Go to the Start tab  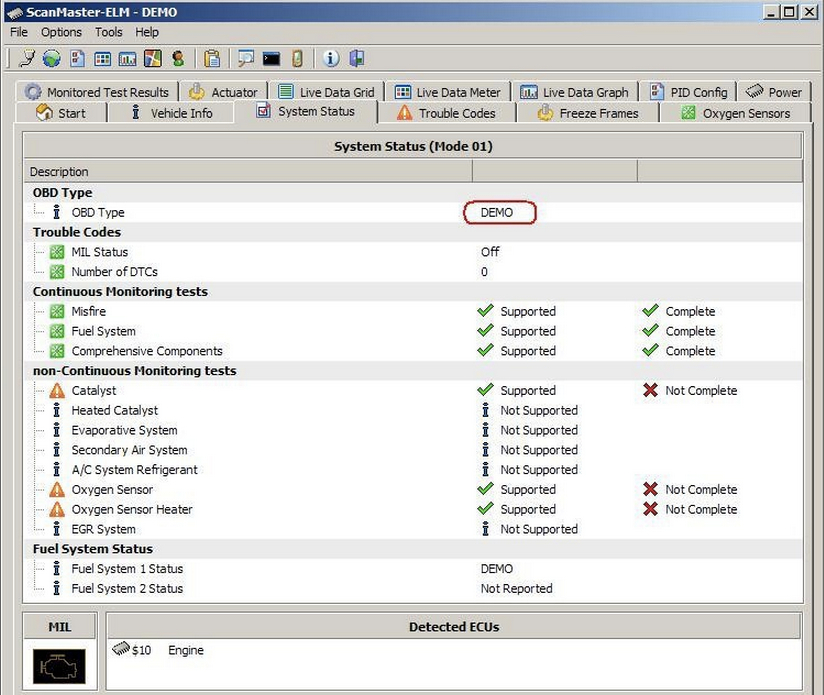[60, 113]
